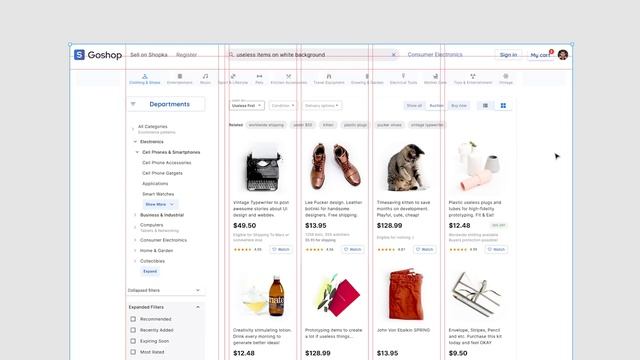Image resolution: width=640 pixels, height=360 pixels.
Task: Open the orange shorts product image
Action: 406,294
